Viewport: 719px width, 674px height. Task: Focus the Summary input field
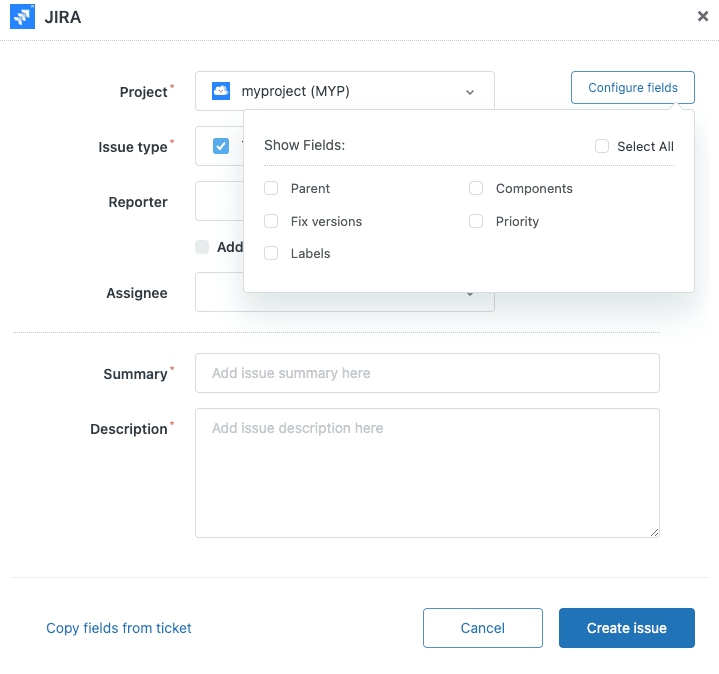427,373
